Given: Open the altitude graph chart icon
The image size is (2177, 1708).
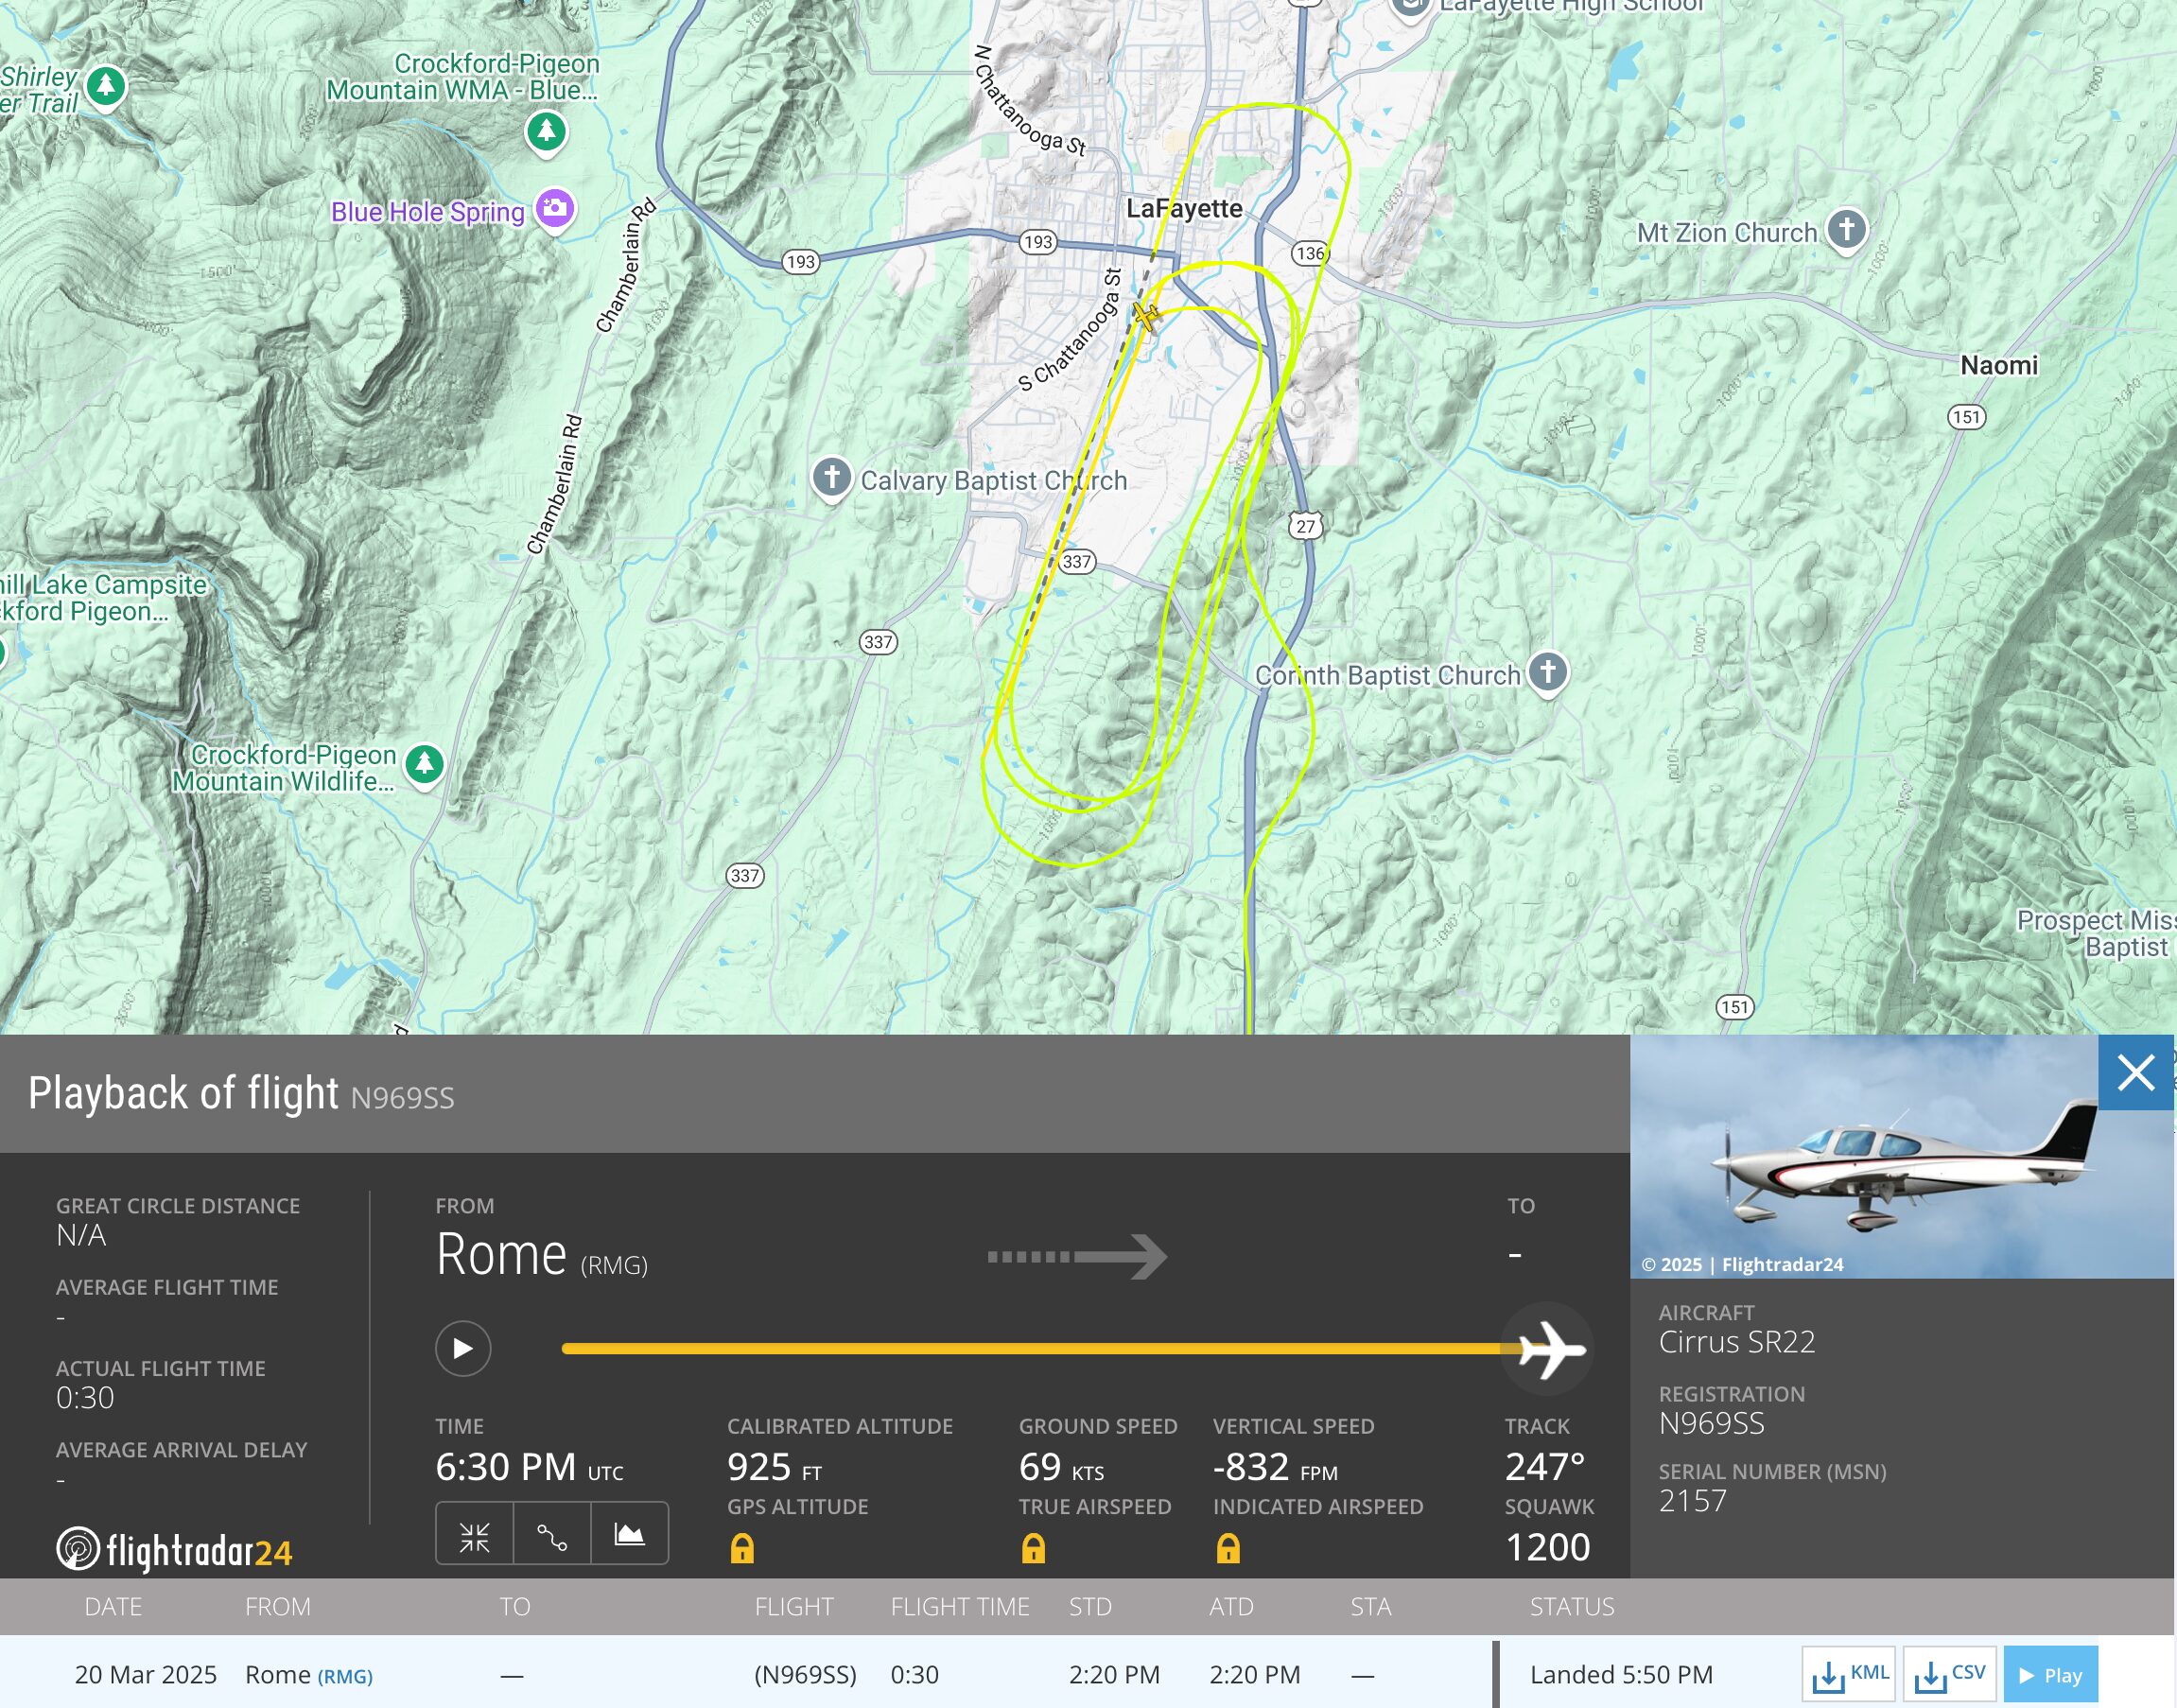Looking at the screenshot, I should point(629,1534).
